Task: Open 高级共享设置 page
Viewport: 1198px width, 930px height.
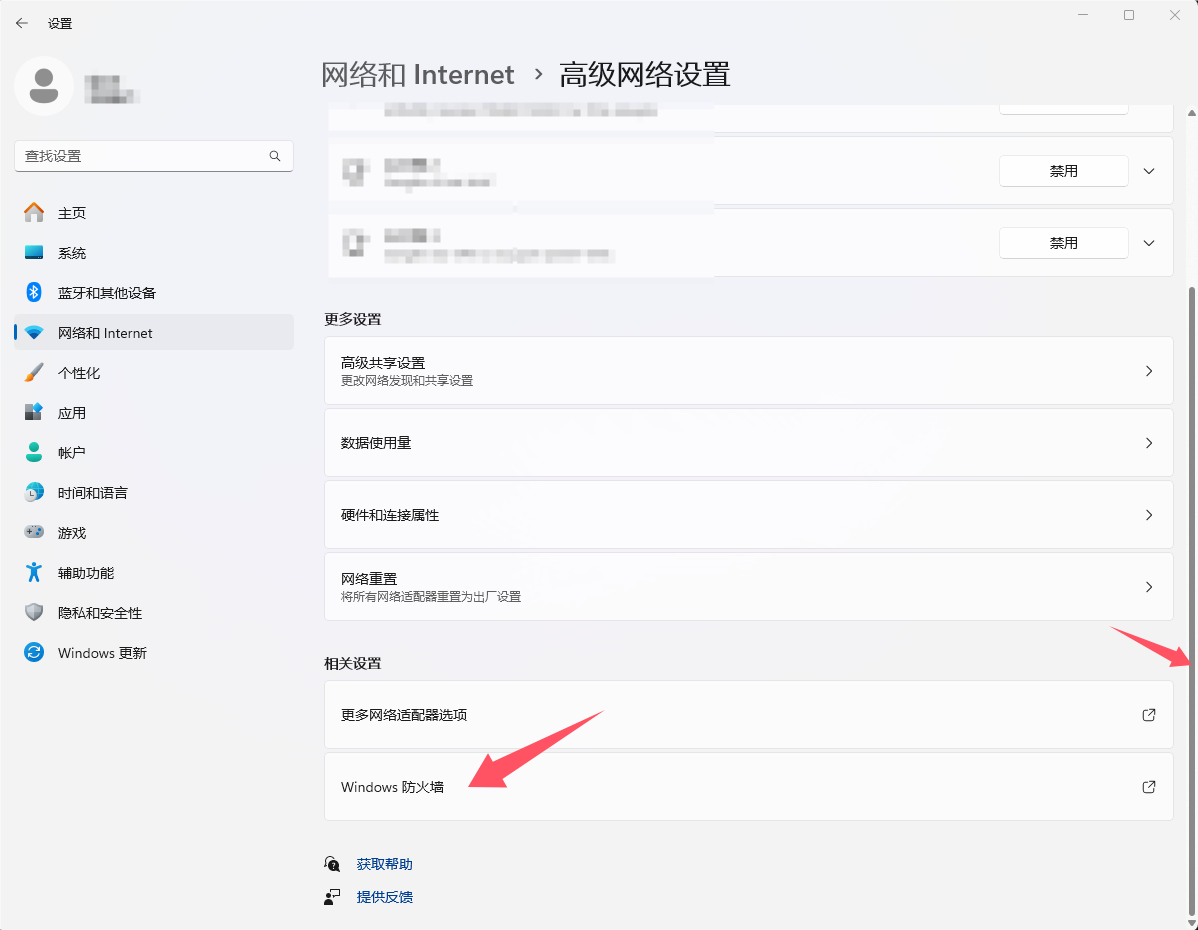Action: coord(749,371)
